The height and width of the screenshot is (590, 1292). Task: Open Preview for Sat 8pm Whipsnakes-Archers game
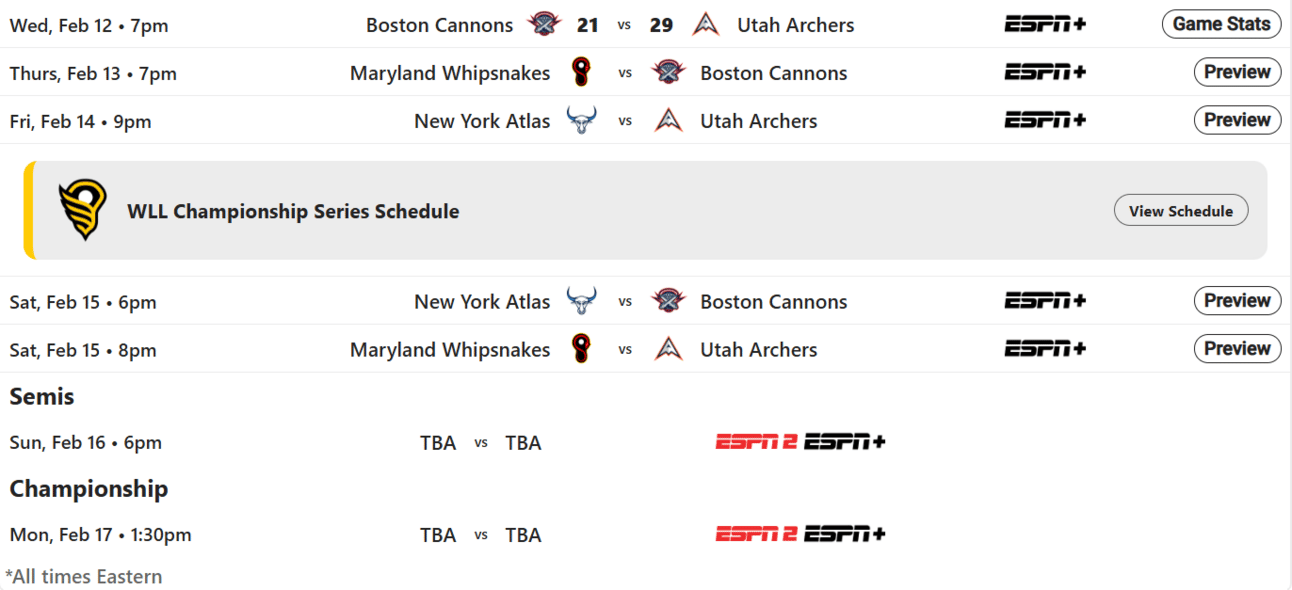(x=1237, y=349)
